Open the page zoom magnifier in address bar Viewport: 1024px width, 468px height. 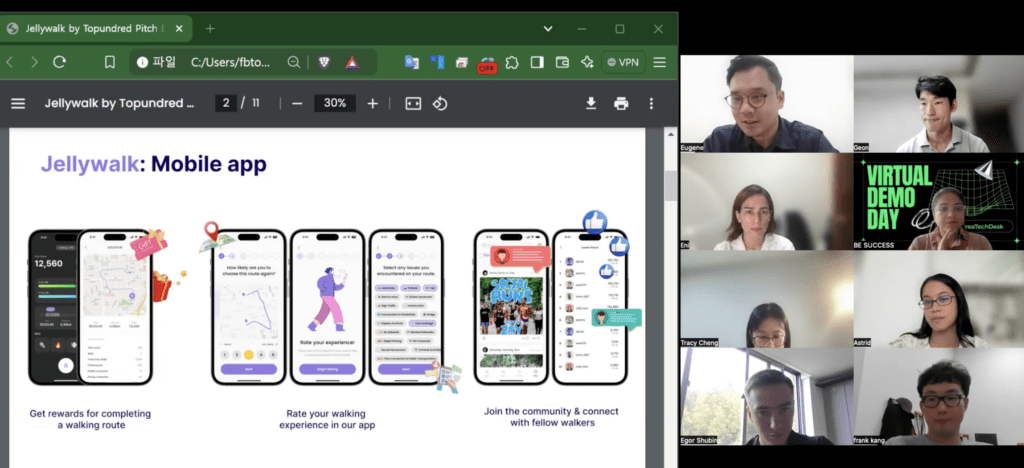point(294,62)
